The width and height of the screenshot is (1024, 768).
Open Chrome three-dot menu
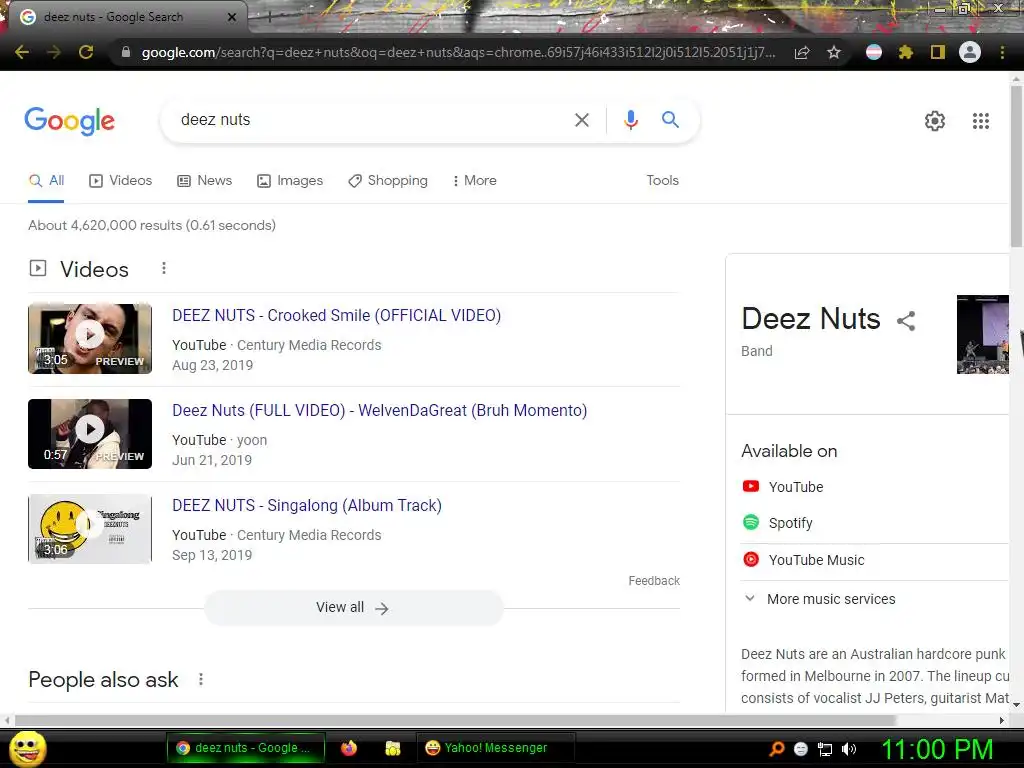[x=1002, y=52]
